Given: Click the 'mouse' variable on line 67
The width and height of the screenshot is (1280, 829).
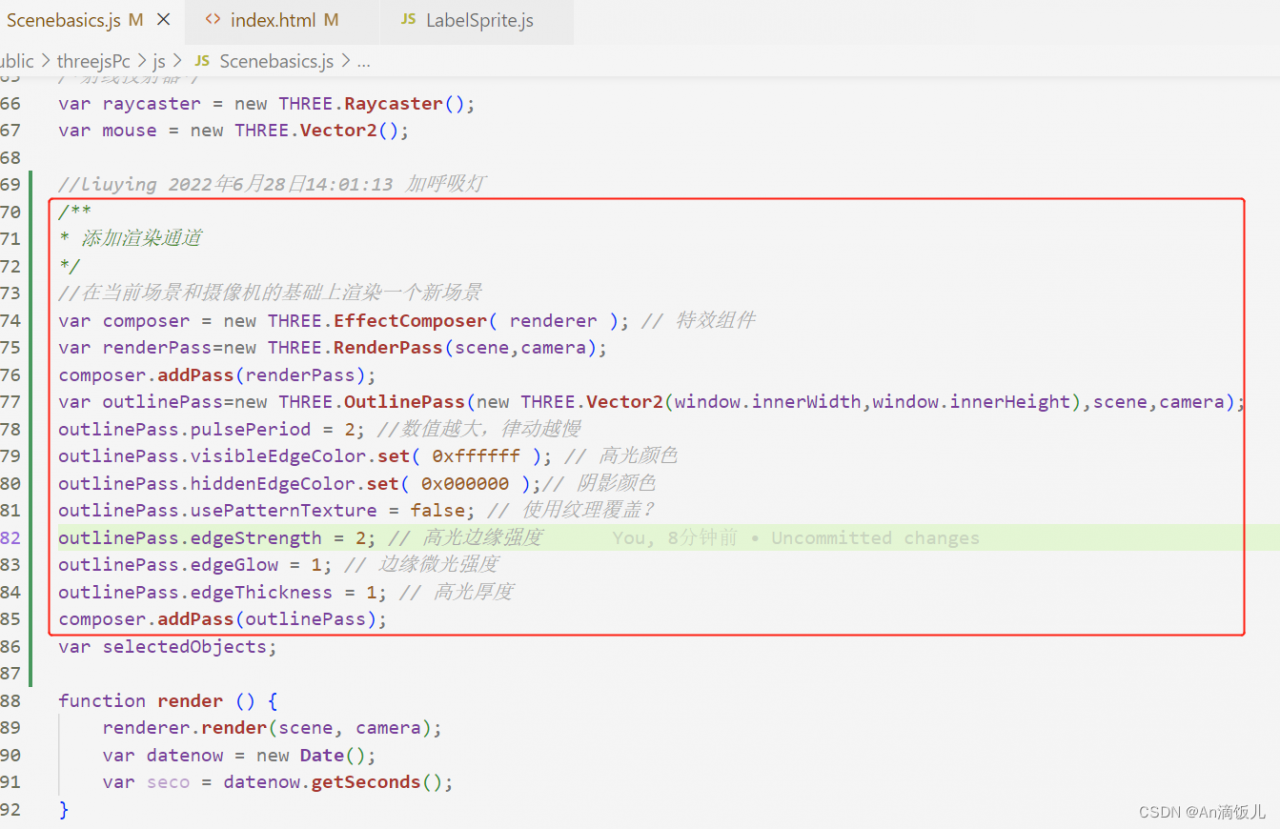Looking at the screenshot, I should click(130, 130).
